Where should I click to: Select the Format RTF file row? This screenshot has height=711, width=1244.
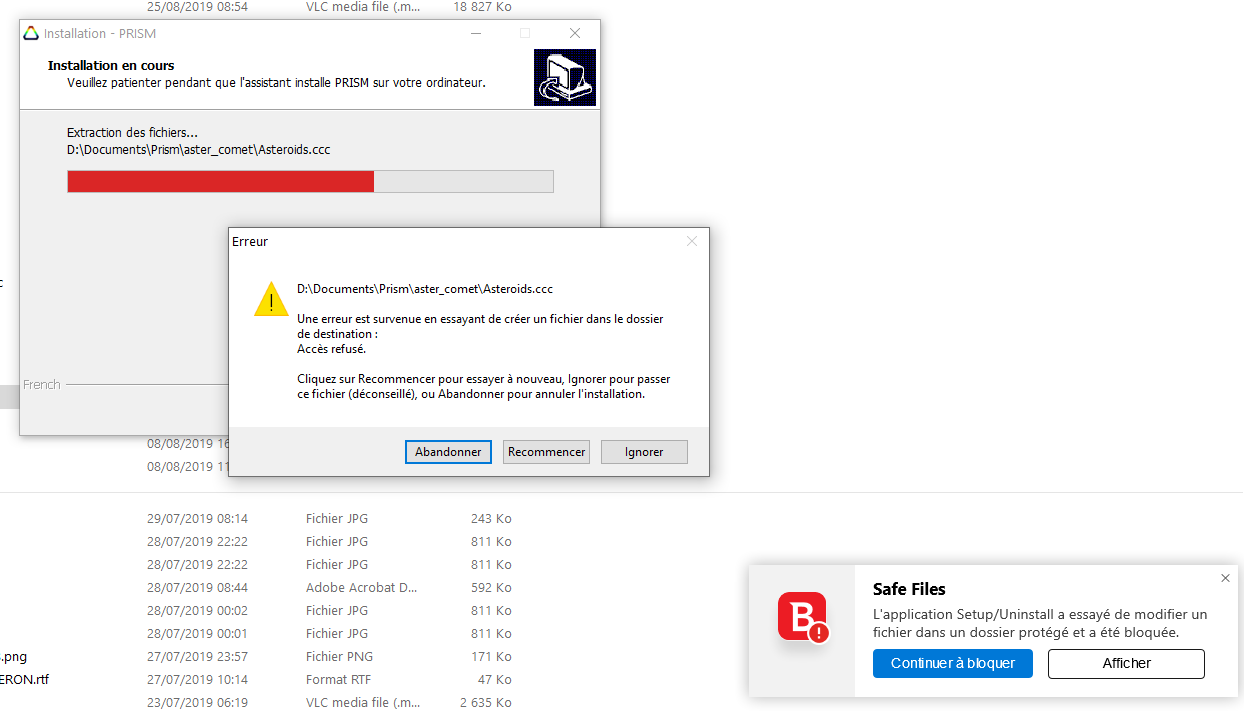click(x=339, y=679)
